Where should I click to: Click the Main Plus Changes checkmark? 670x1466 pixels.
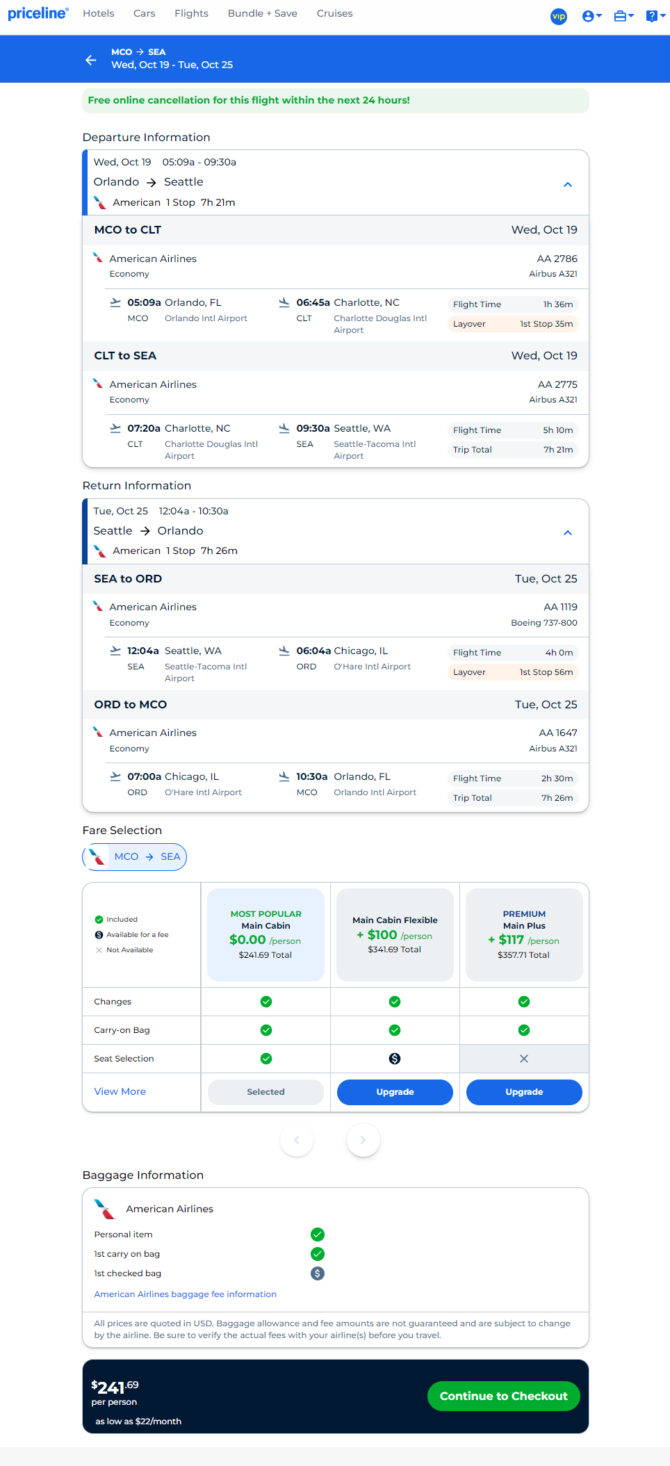coord(524,1002)
